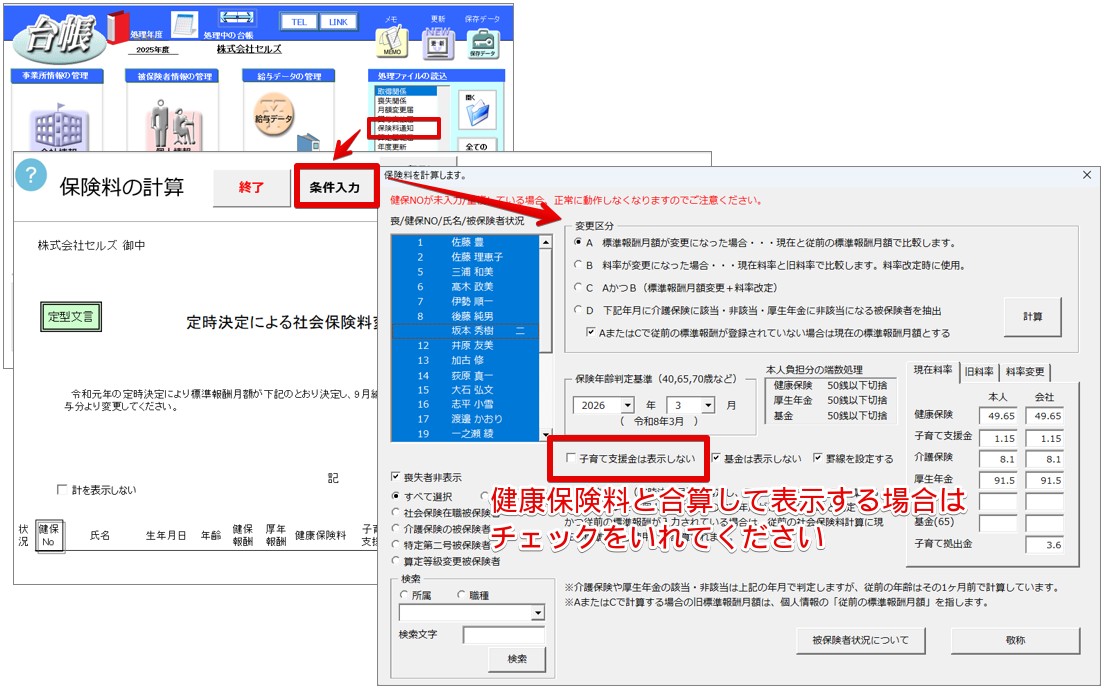Viewport: 1105px width, 690px height.
Task: Click the calendar icon beside 処理年度
Action: click(184, 25)
